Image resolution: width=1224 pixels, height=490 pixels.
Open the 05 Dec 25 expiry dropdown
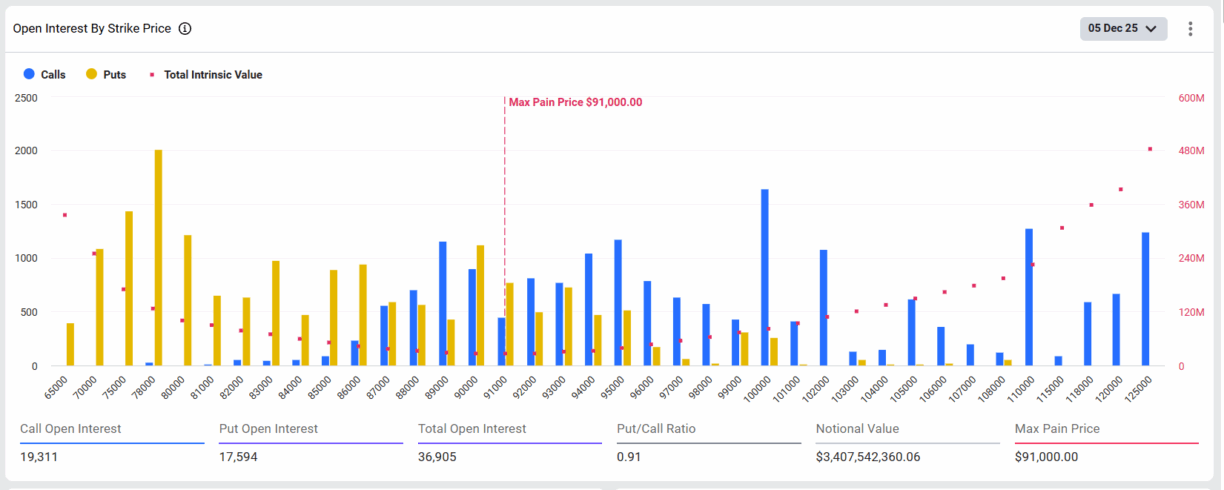click(x=1124, y=29)
